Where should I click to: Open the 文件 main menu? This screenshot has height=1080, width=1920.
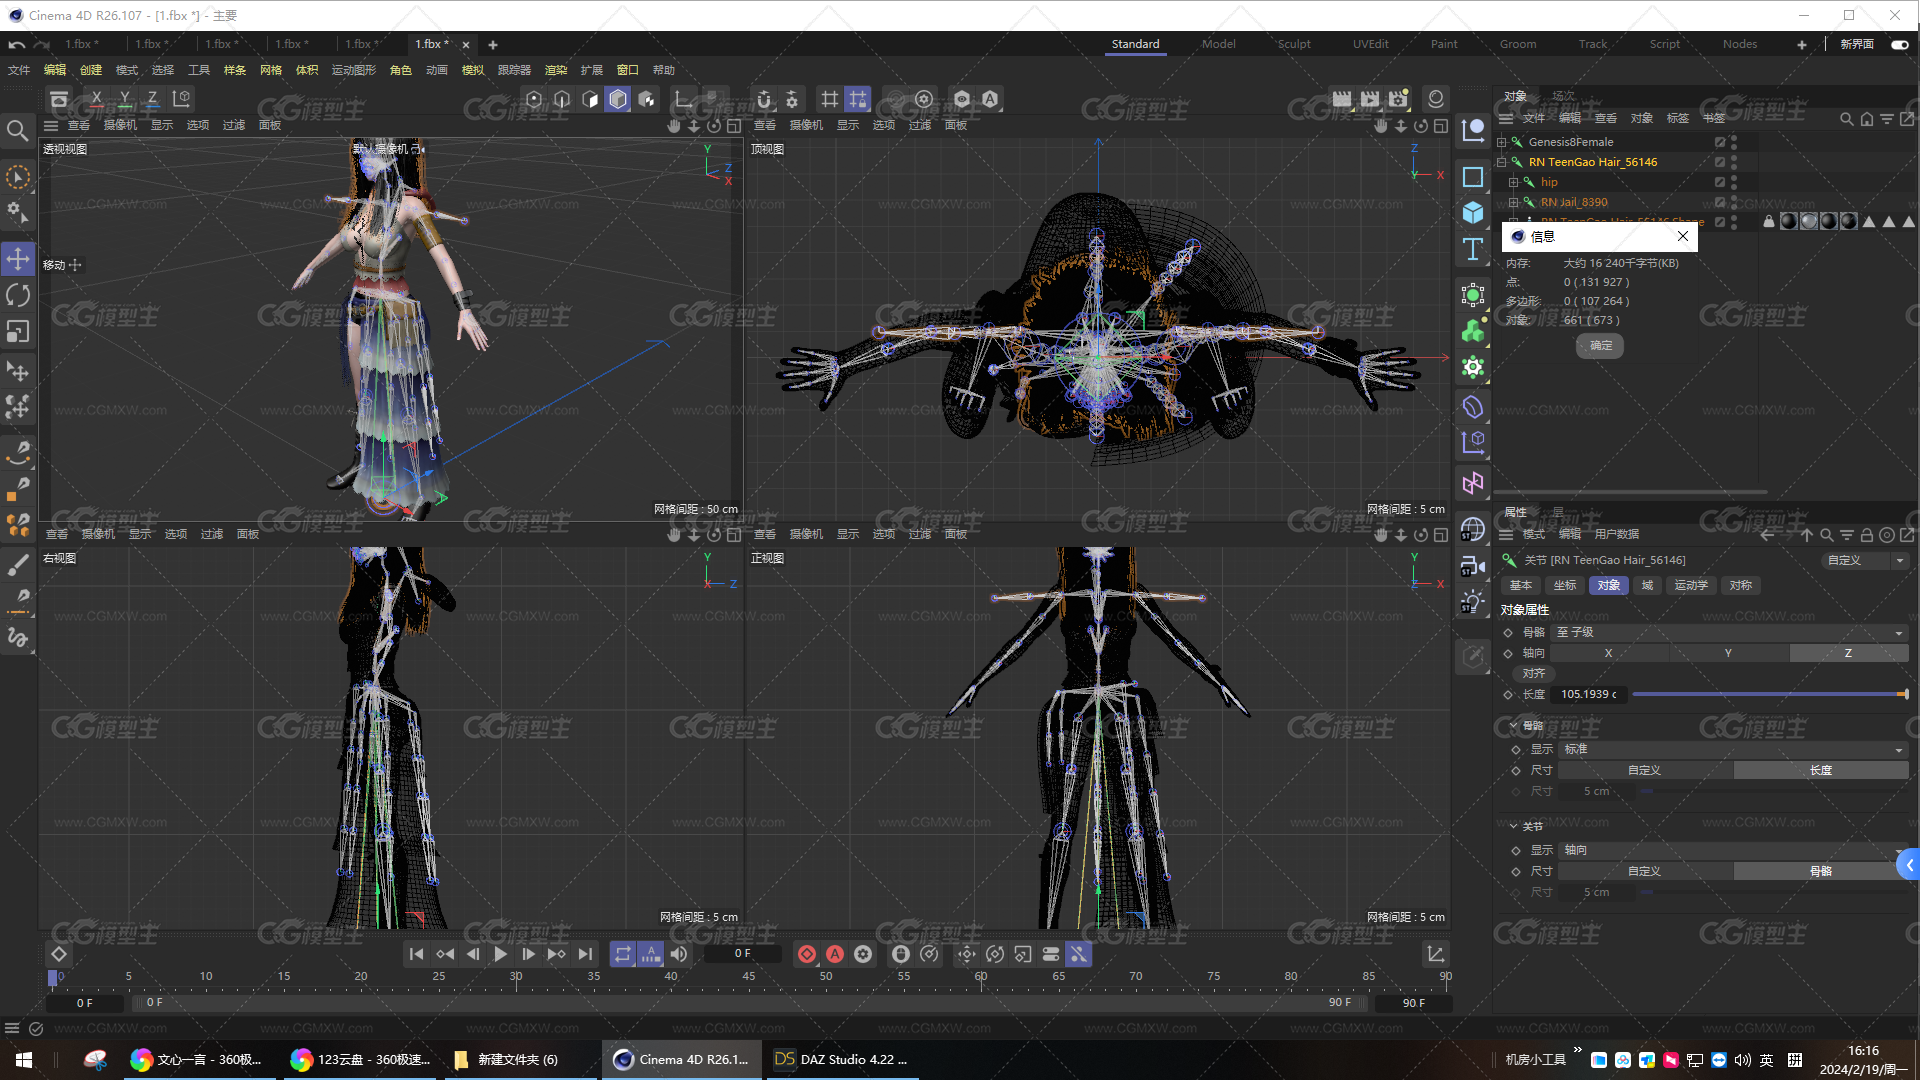click(x=19, y=70)
